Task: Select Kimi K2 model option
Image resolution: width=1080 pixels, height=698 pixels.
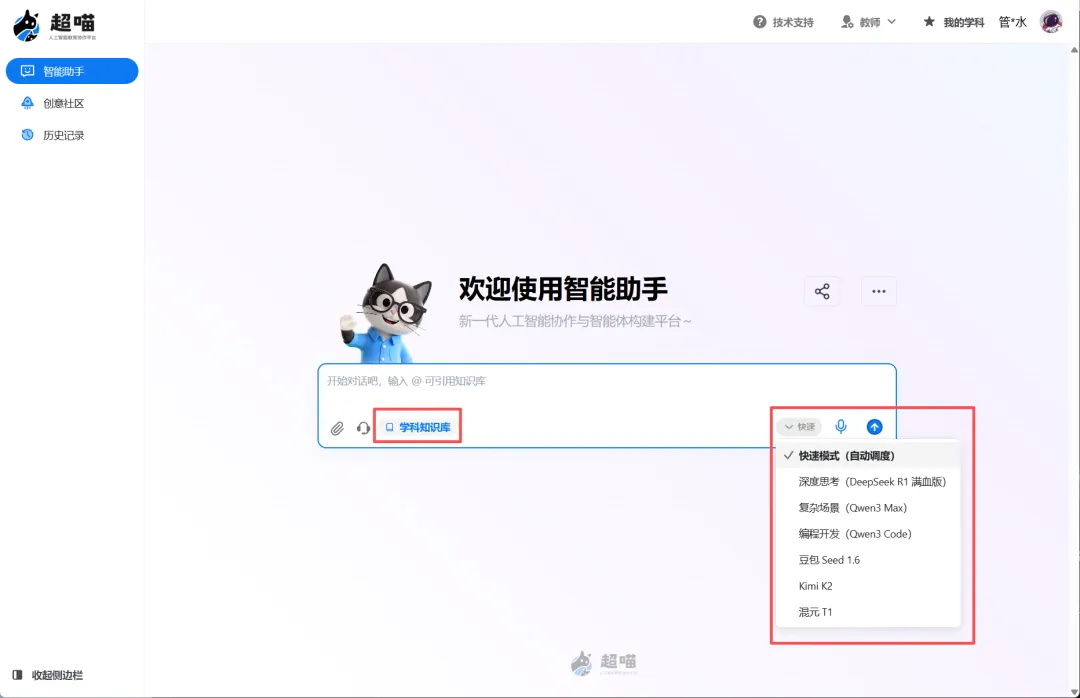Action: (868, 586)
